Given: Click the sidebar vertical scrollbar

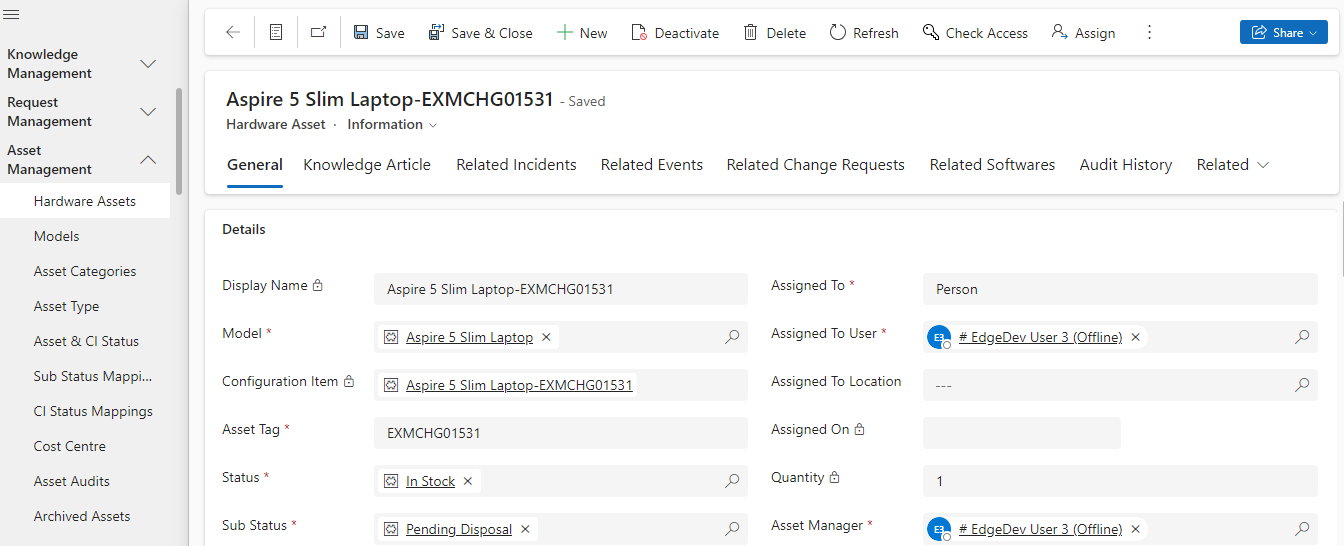Looking at the screenshot, I should pyautogui.click(x=179, y=141).
